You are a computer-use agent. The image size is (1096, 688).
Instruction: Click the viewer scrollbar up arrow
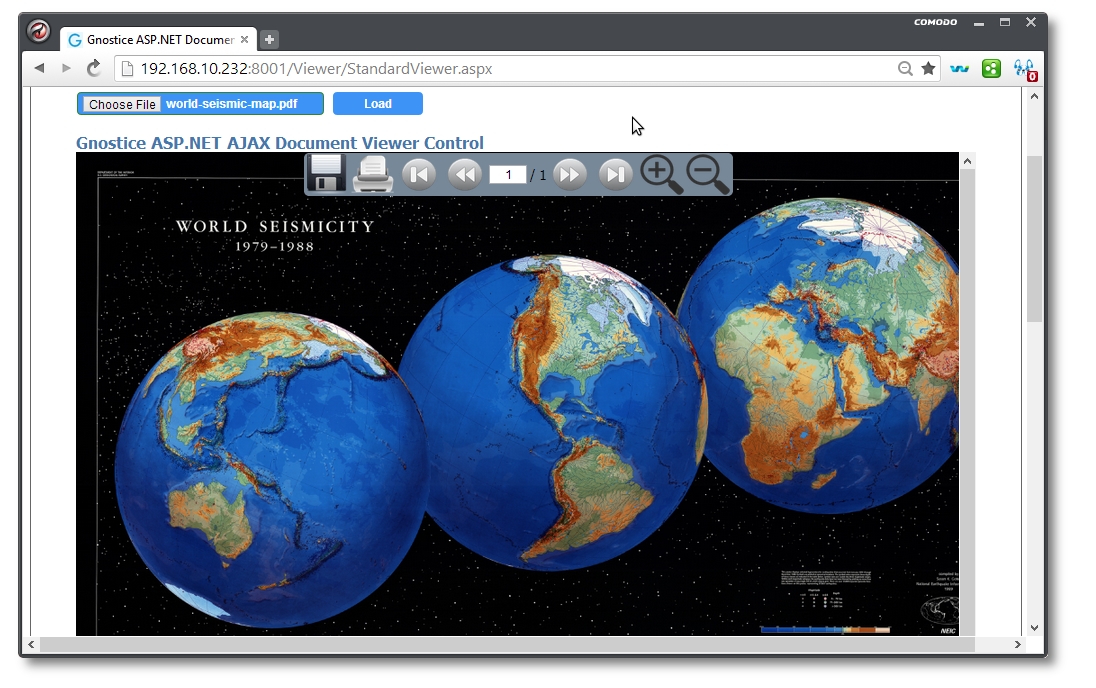pos(967,162)
